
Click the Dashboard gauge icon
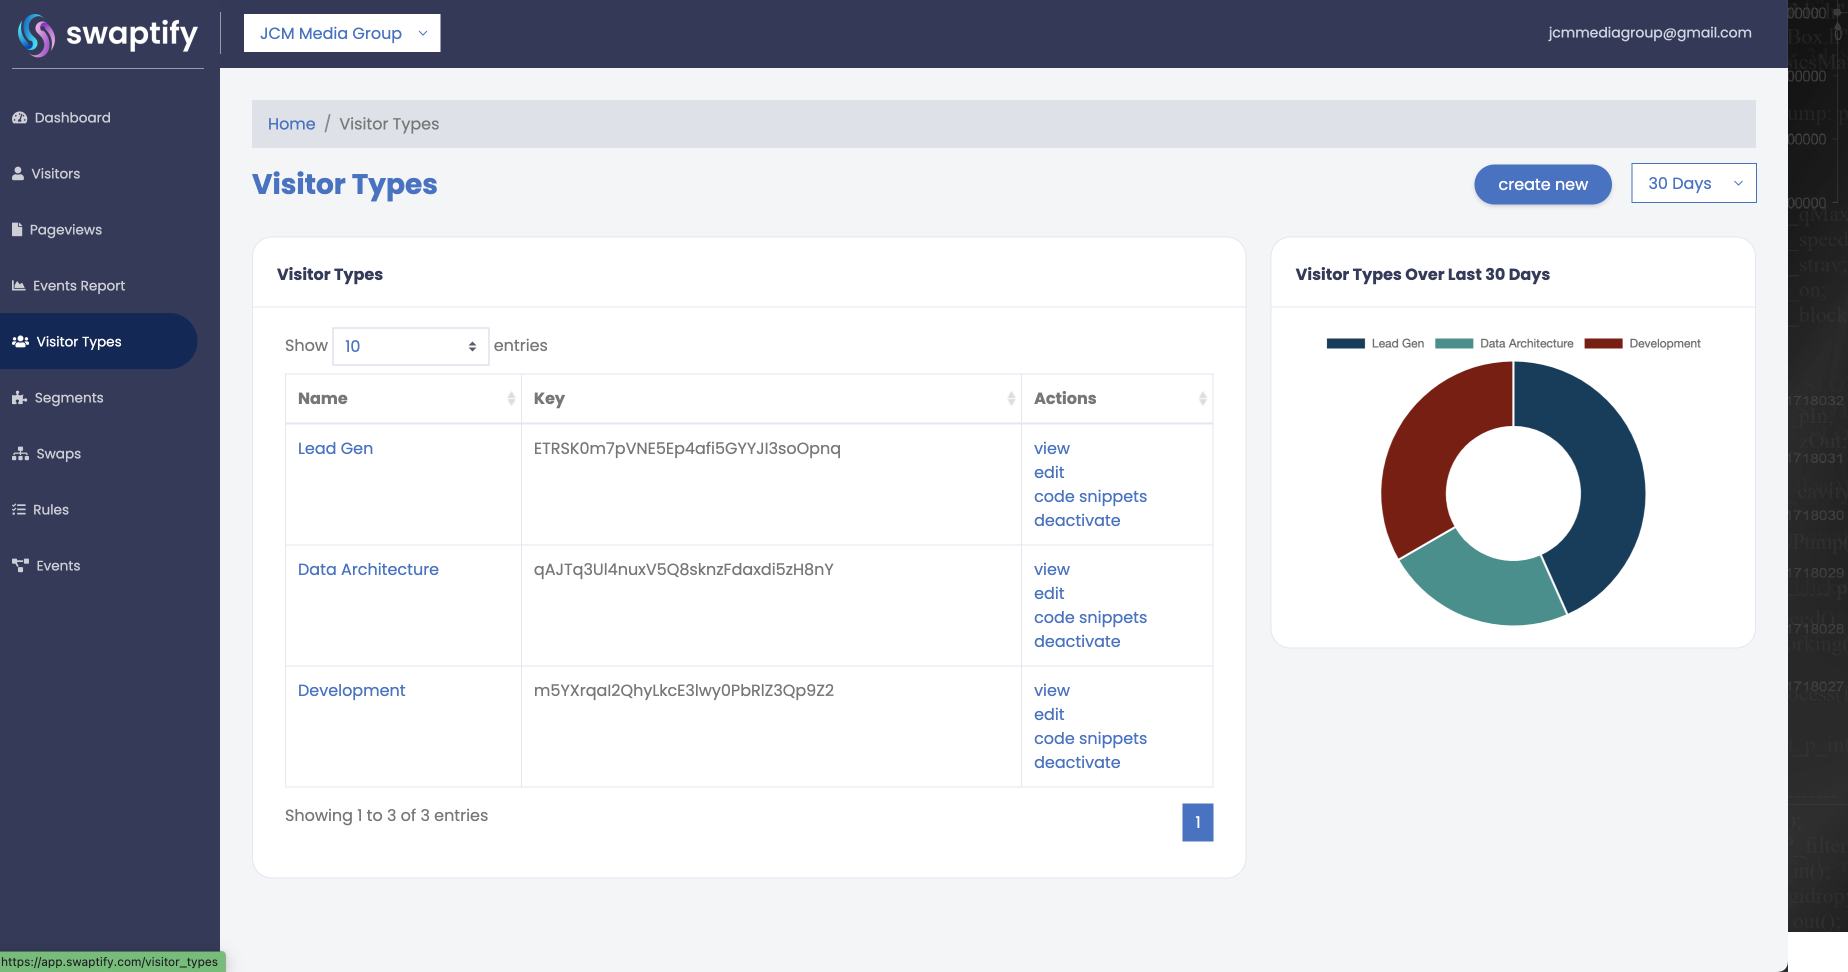click(x=19, y=118)
